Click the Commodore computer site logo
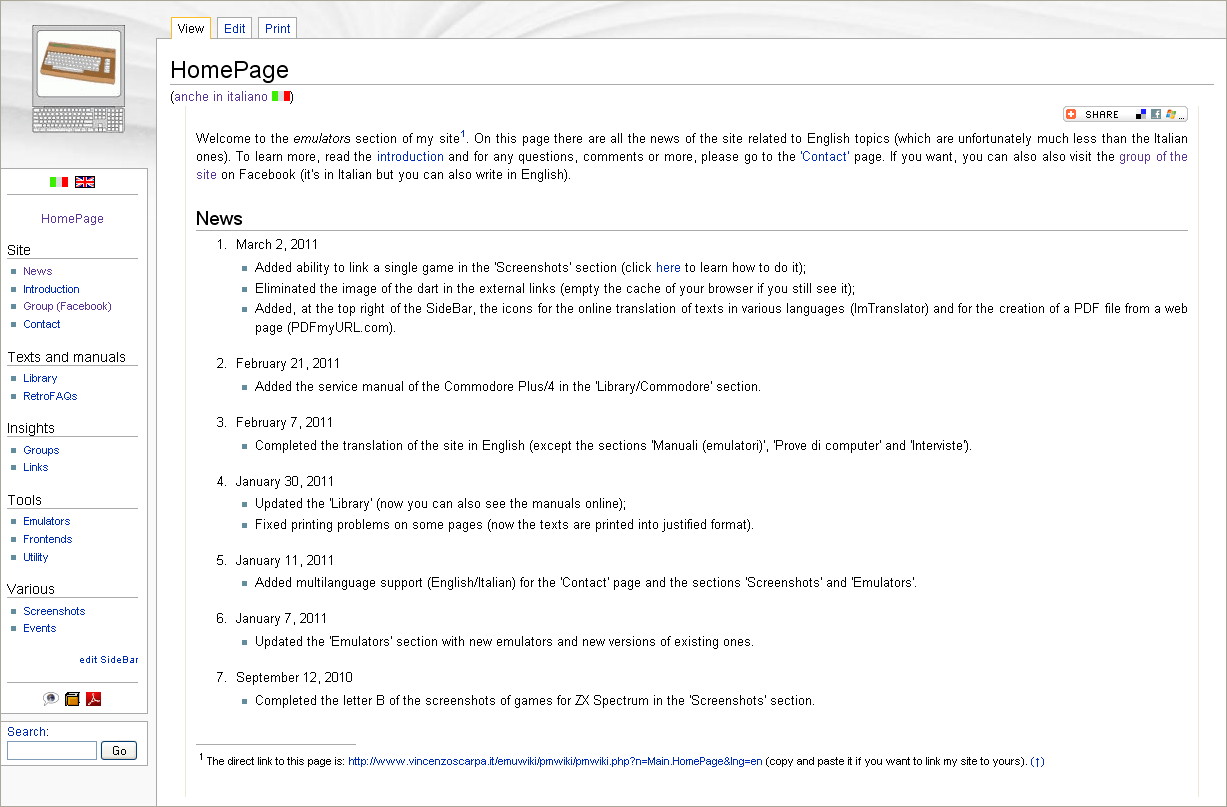The height and width of the screenshot is (807, 1227). [78, 80]
